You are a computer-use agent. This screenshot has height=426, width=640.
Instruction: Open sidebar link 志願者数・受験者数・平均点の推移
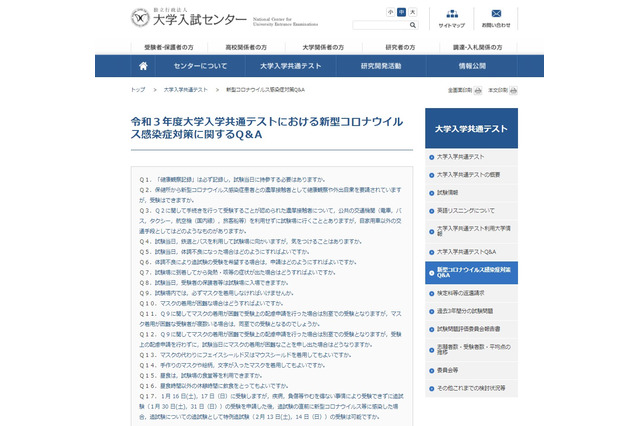[x=471, y=350]
